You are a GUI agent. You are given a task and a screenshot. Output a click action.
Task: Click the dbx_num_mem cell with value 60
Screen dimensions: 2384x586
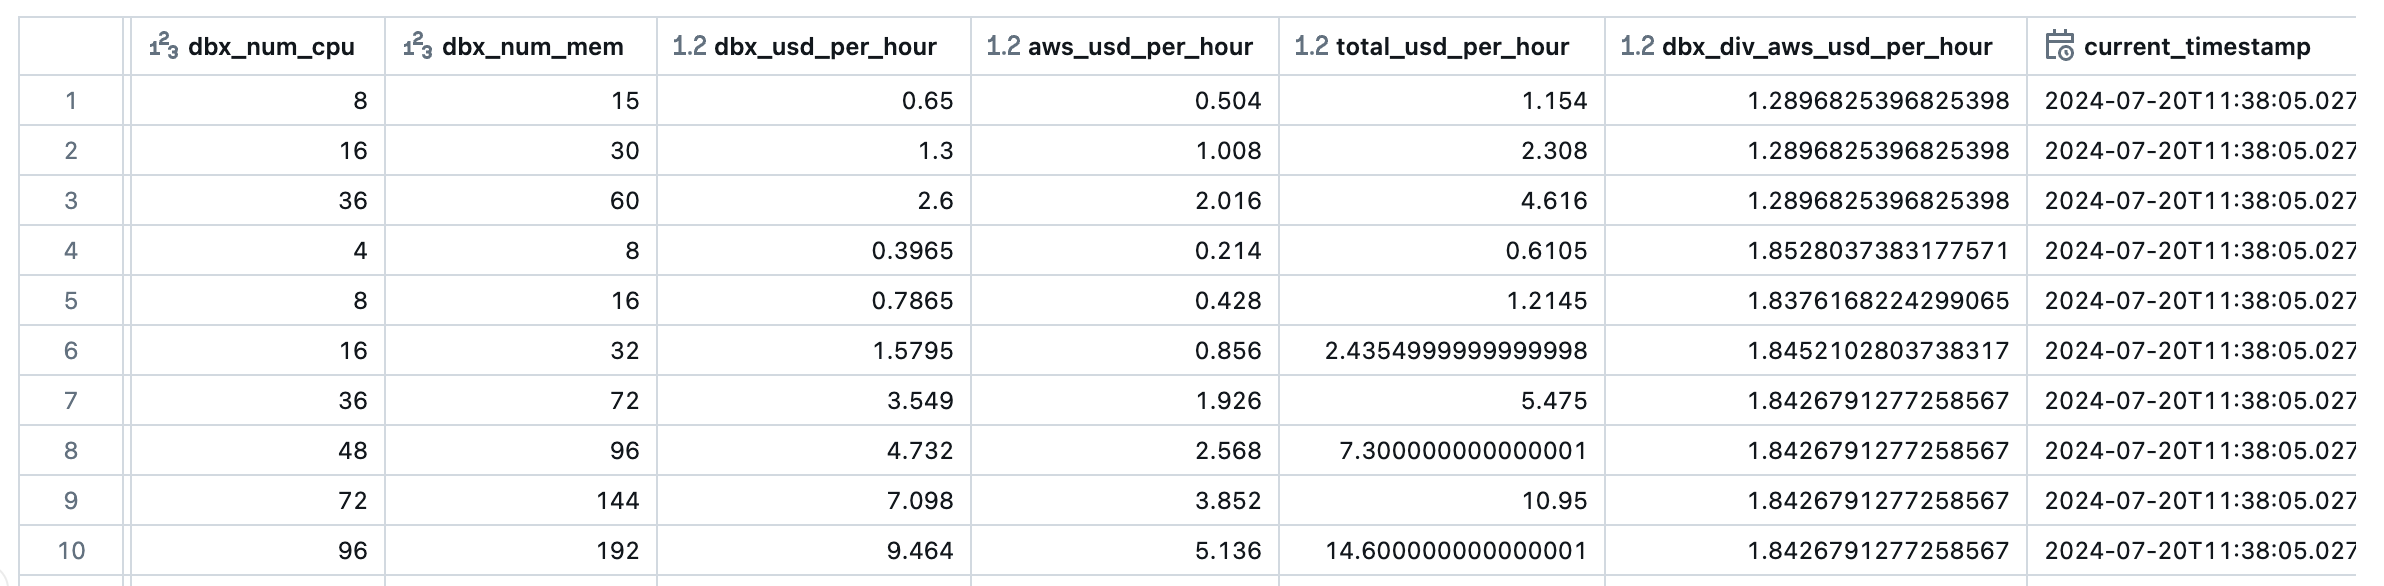tap(521, 200)
